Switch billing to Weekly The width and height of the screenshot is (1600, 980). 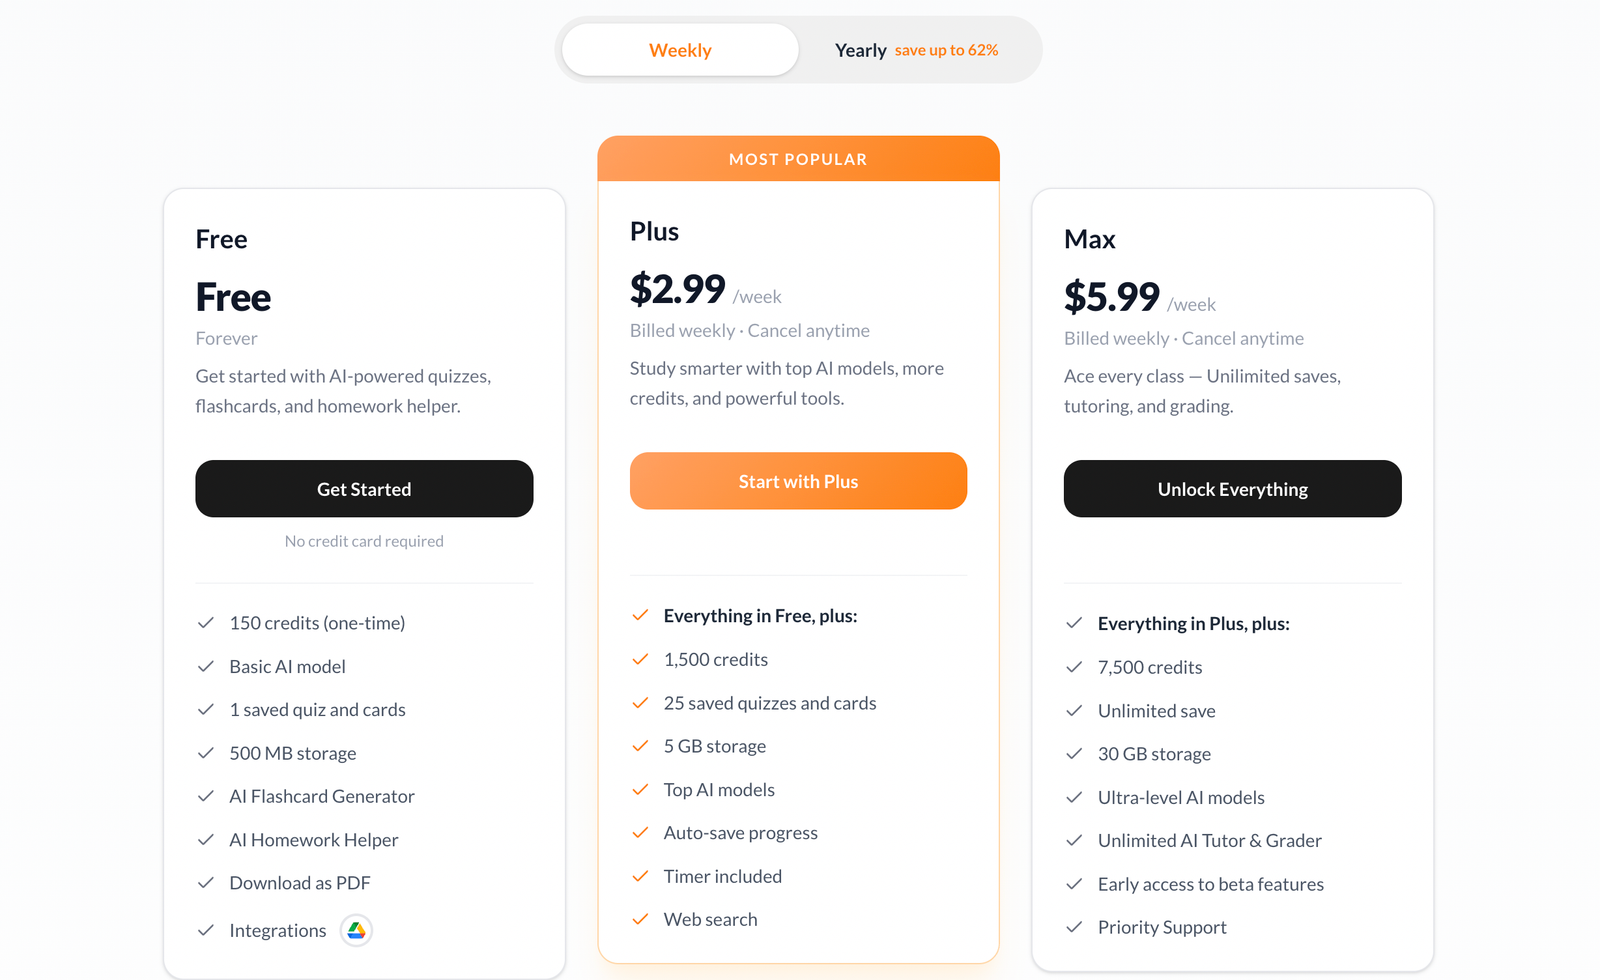680,50
